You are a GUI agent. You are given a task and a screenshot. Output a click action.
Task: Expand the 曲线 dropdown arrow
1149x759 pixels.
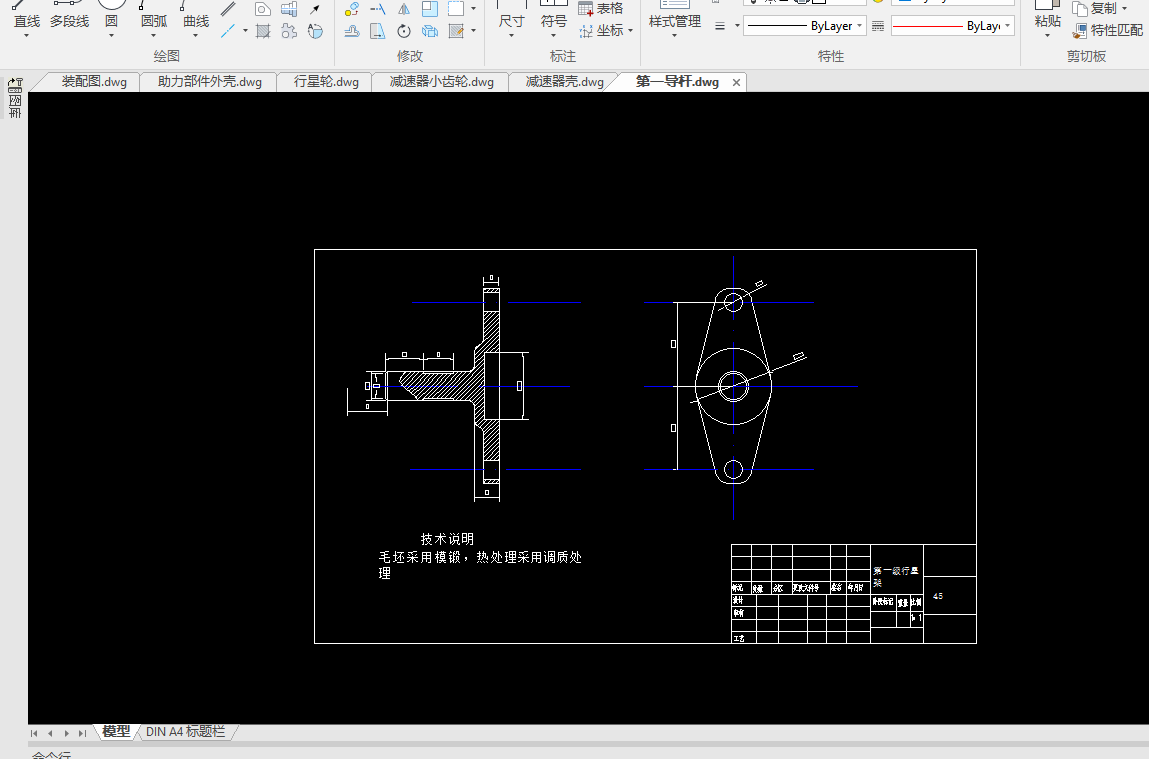click(196, 34)
